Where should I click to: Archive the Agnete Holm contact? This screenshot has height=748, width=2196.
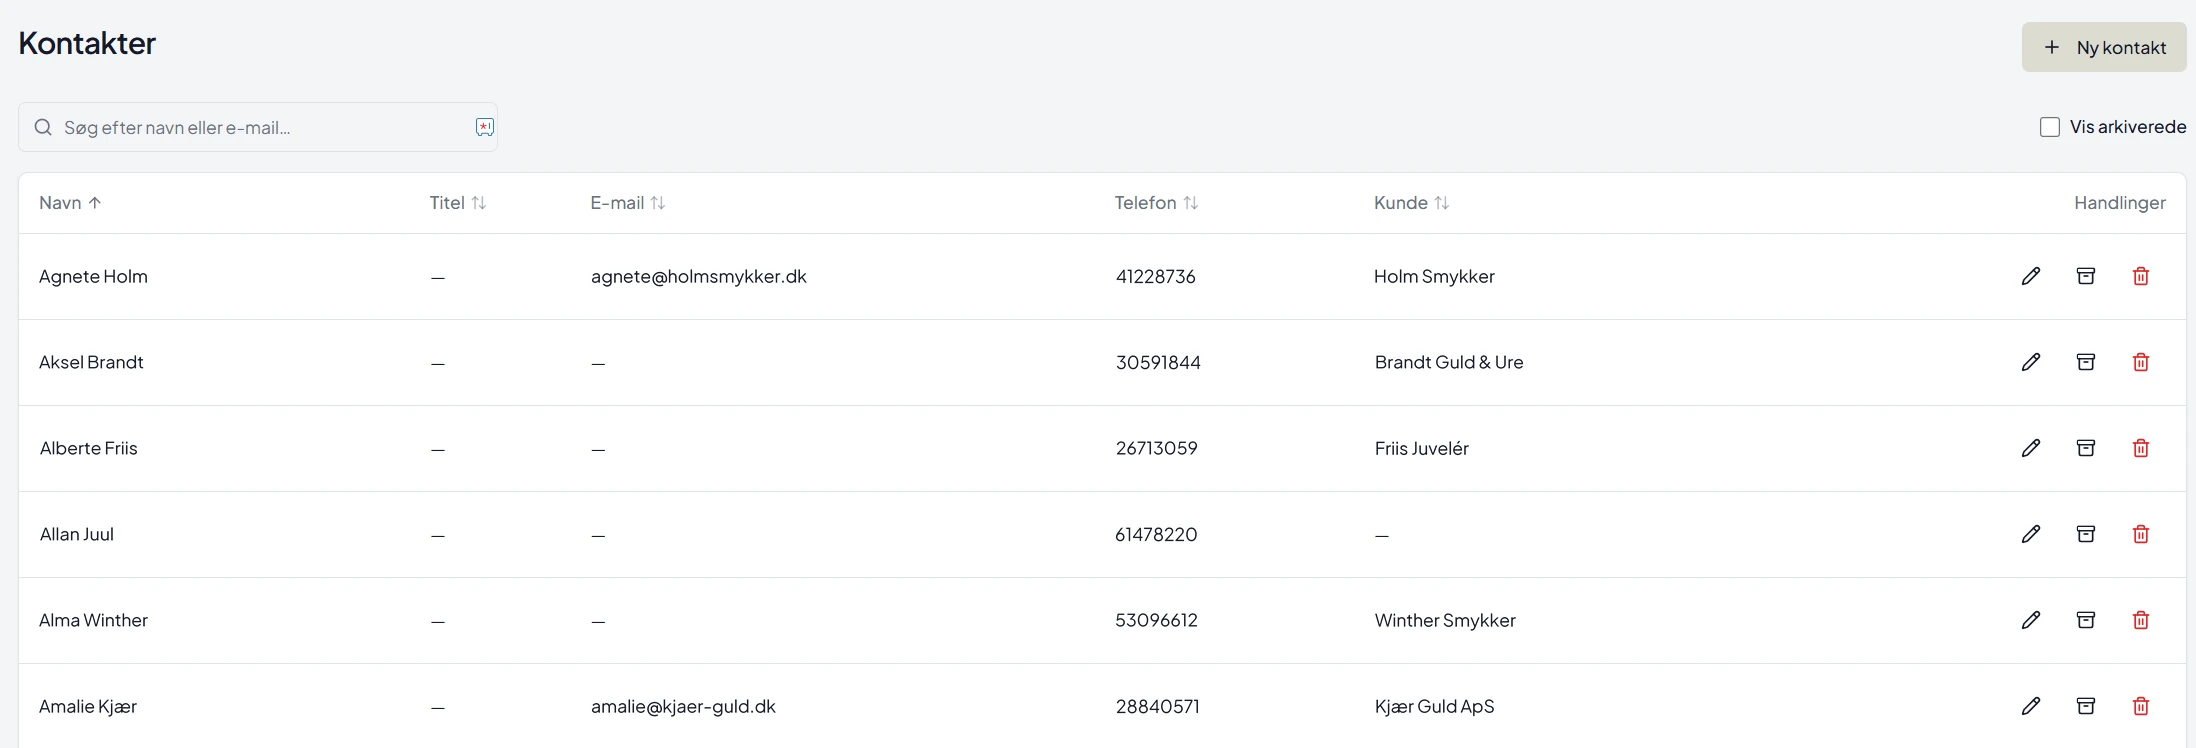coord(2086,276)
